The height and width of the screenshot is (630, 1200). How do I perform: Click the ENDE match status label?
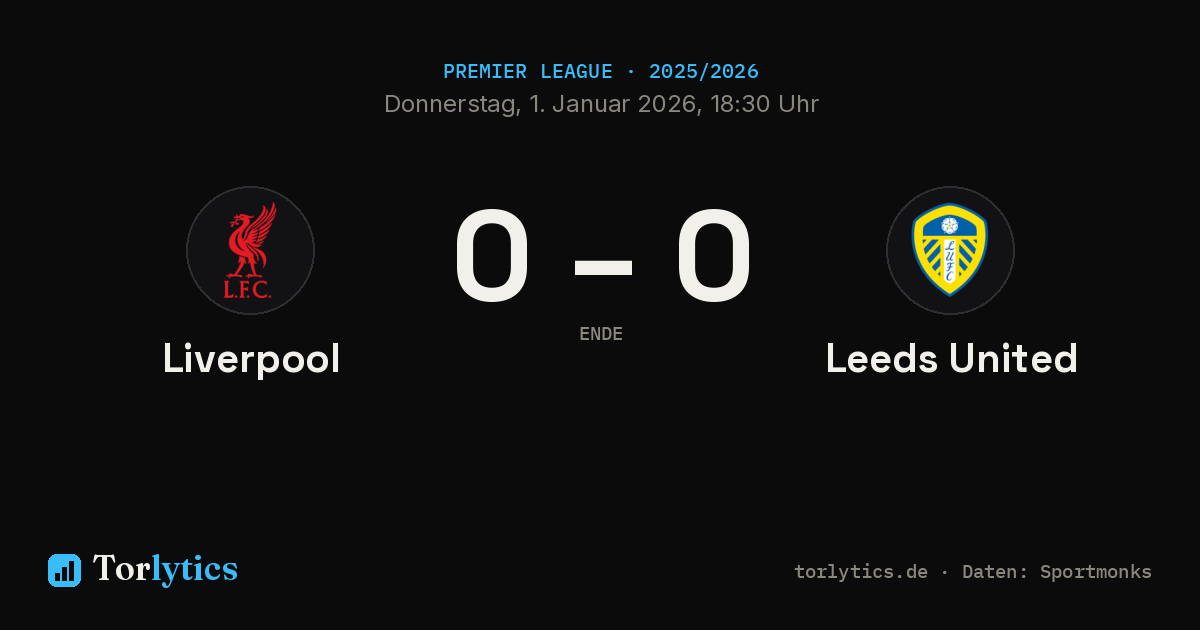pos(601,334)
